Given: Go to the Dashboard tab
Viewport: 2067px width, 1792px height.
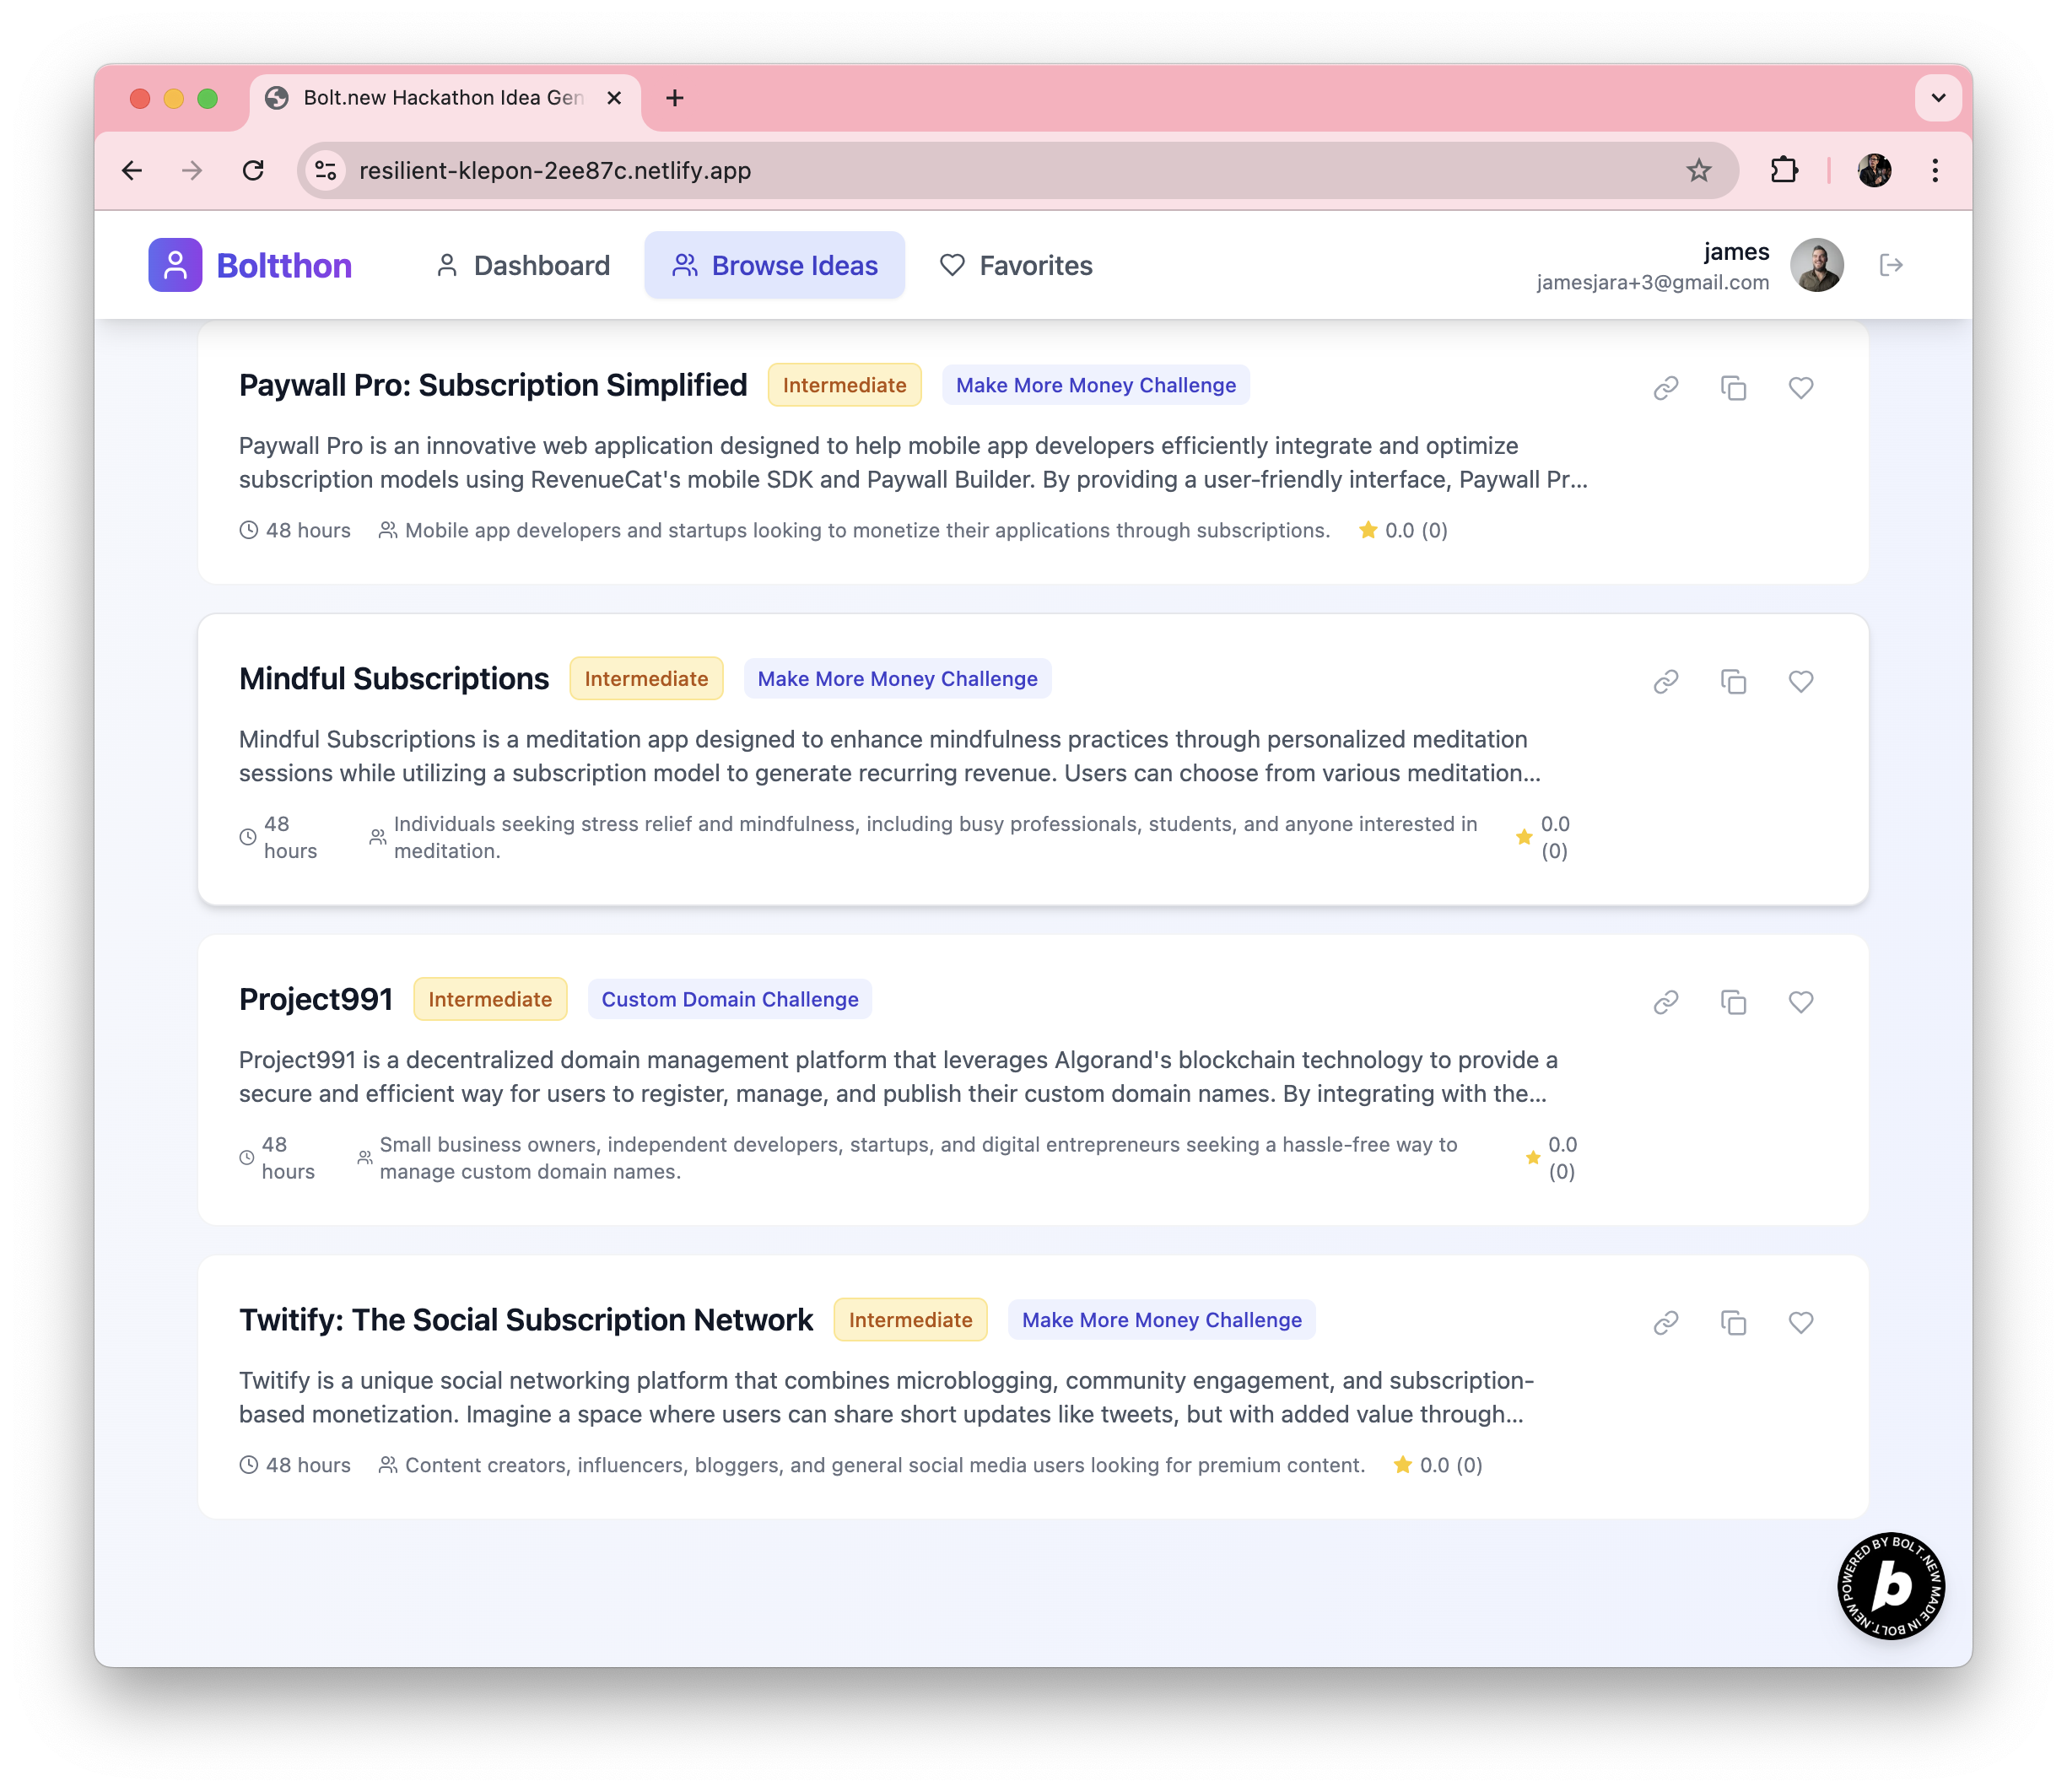Looking at the screenshot, I should 523,266.
